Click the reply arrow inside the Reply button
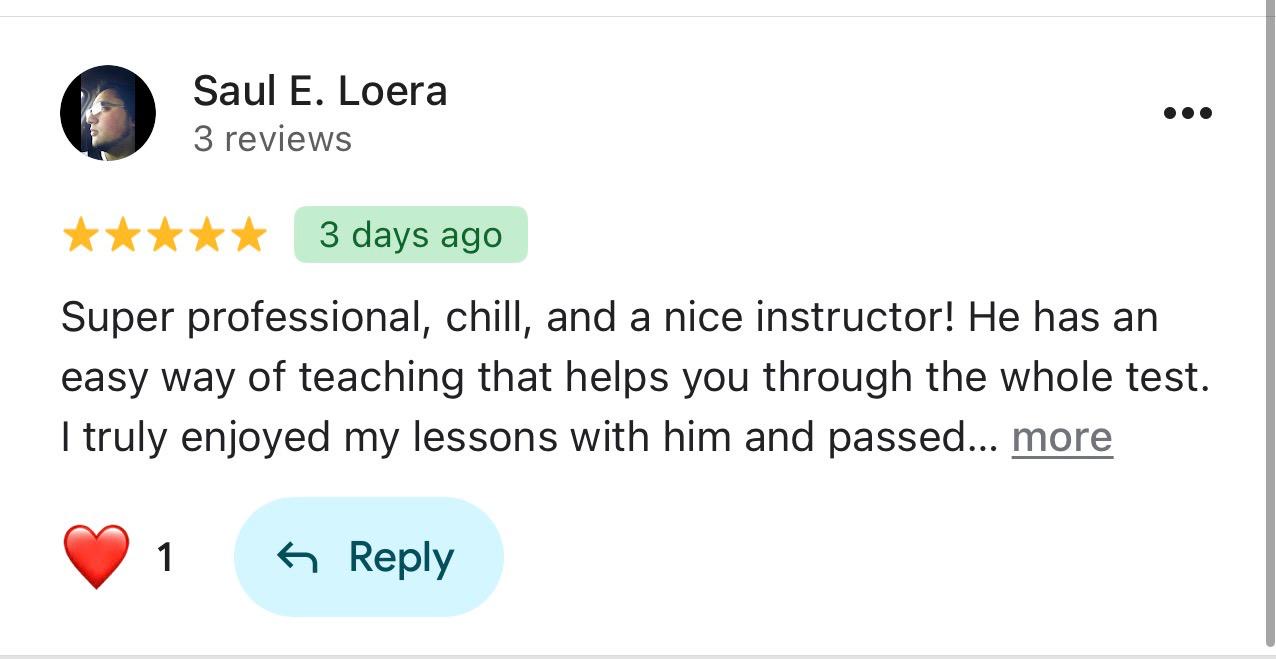 (x=298, y=557)
